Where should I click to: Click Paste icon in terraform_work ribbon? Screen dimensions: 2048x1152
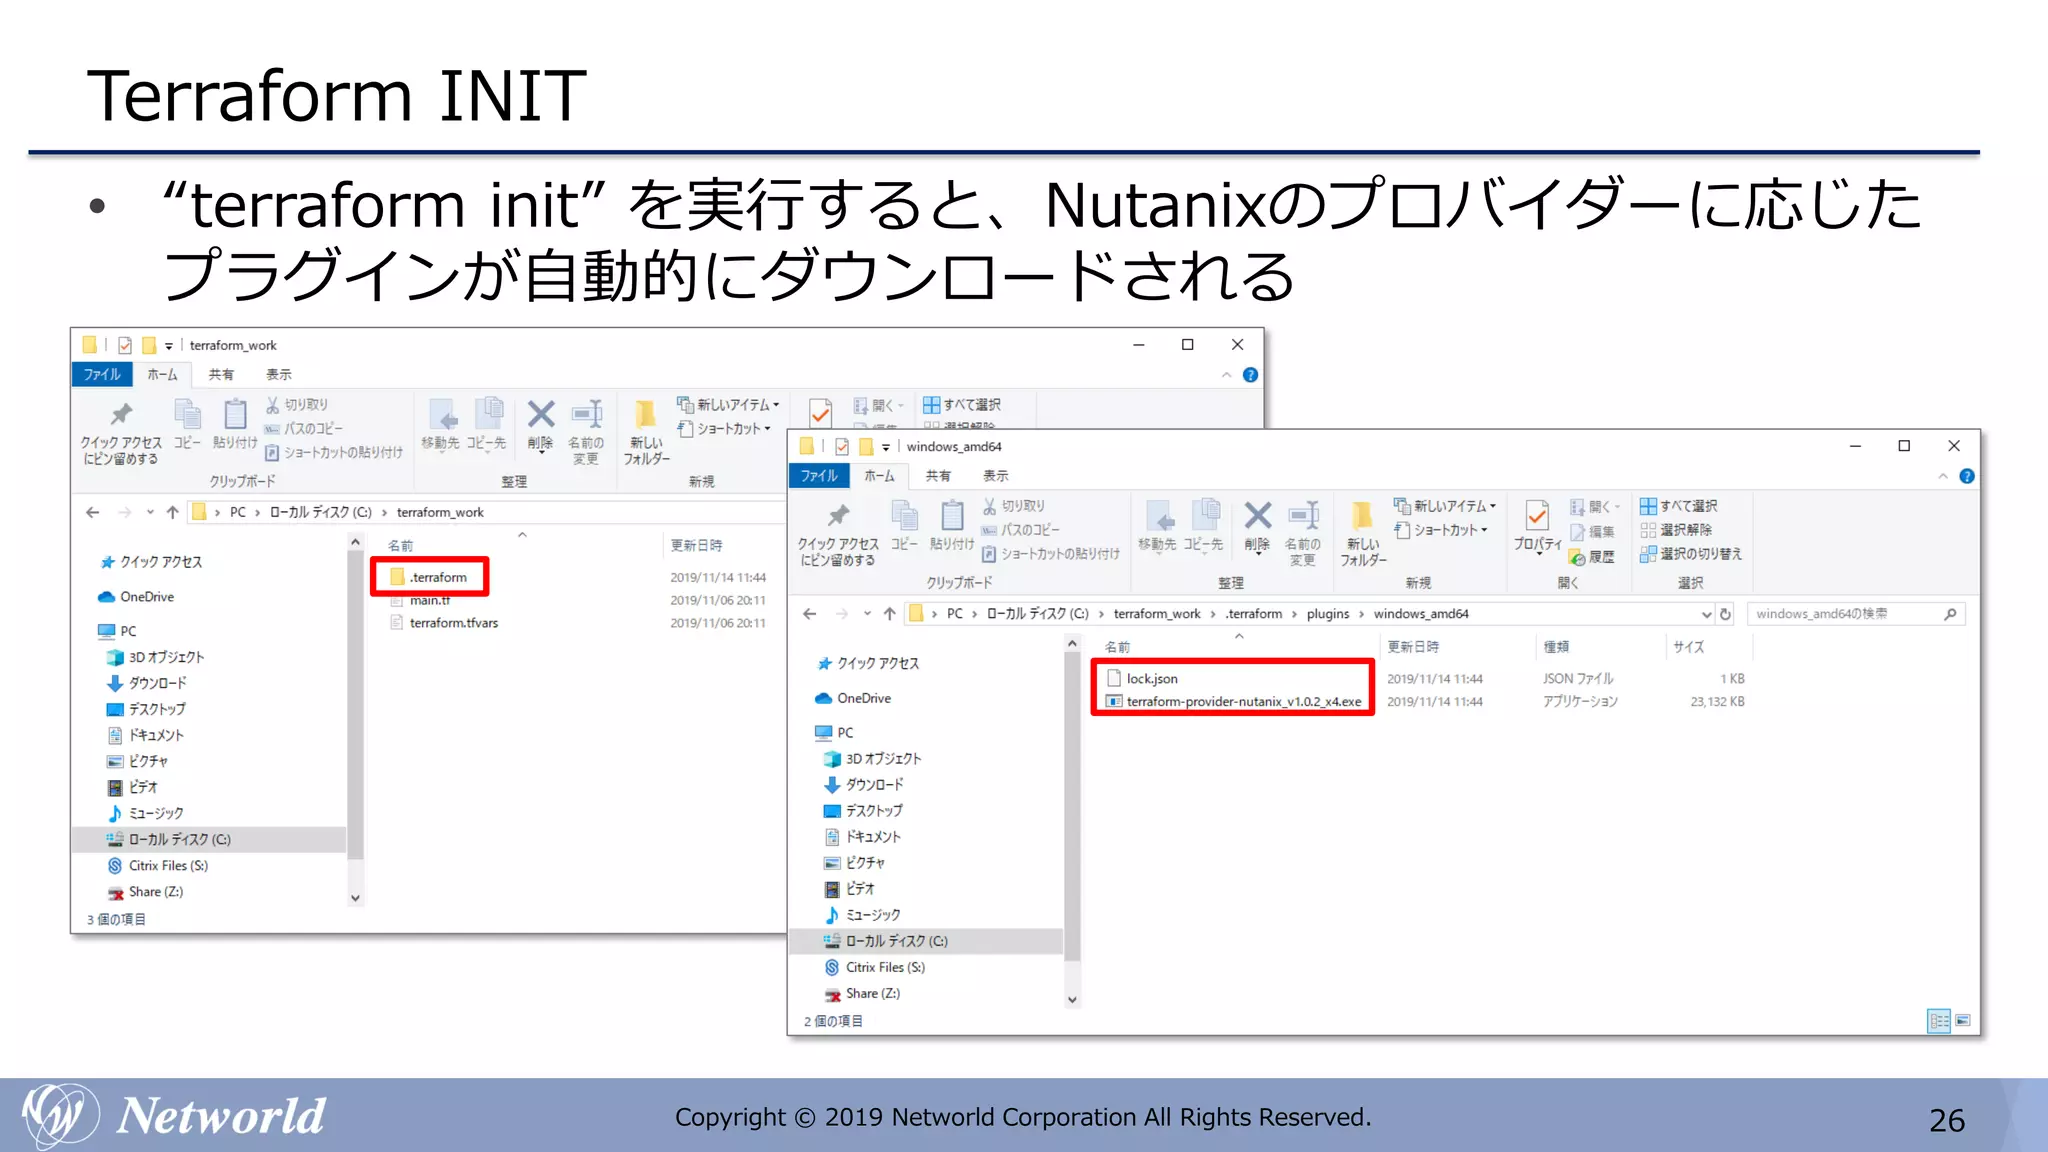[x=235, y=425]
